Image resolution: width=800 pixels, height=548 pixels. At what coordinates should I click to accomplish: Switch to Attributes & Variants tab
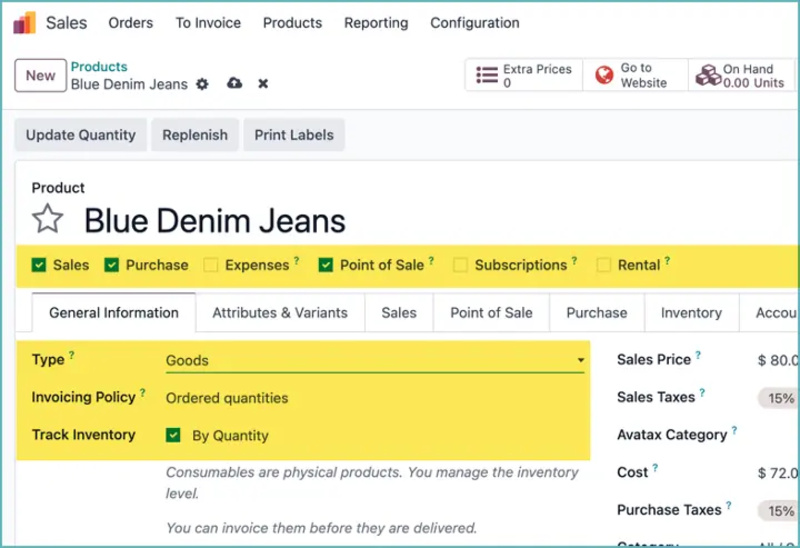(x=280, y=313)
